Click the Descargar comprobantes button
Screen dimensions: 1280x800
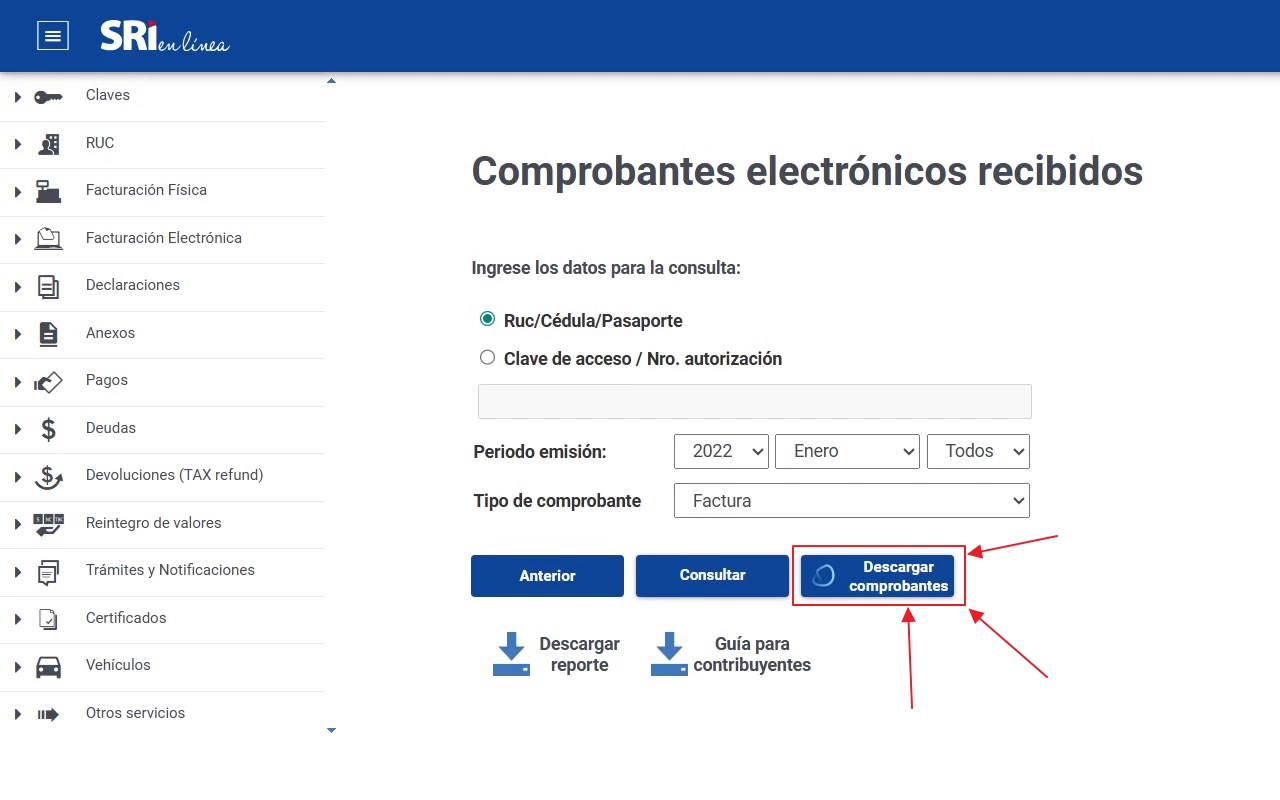click(877, 576)
